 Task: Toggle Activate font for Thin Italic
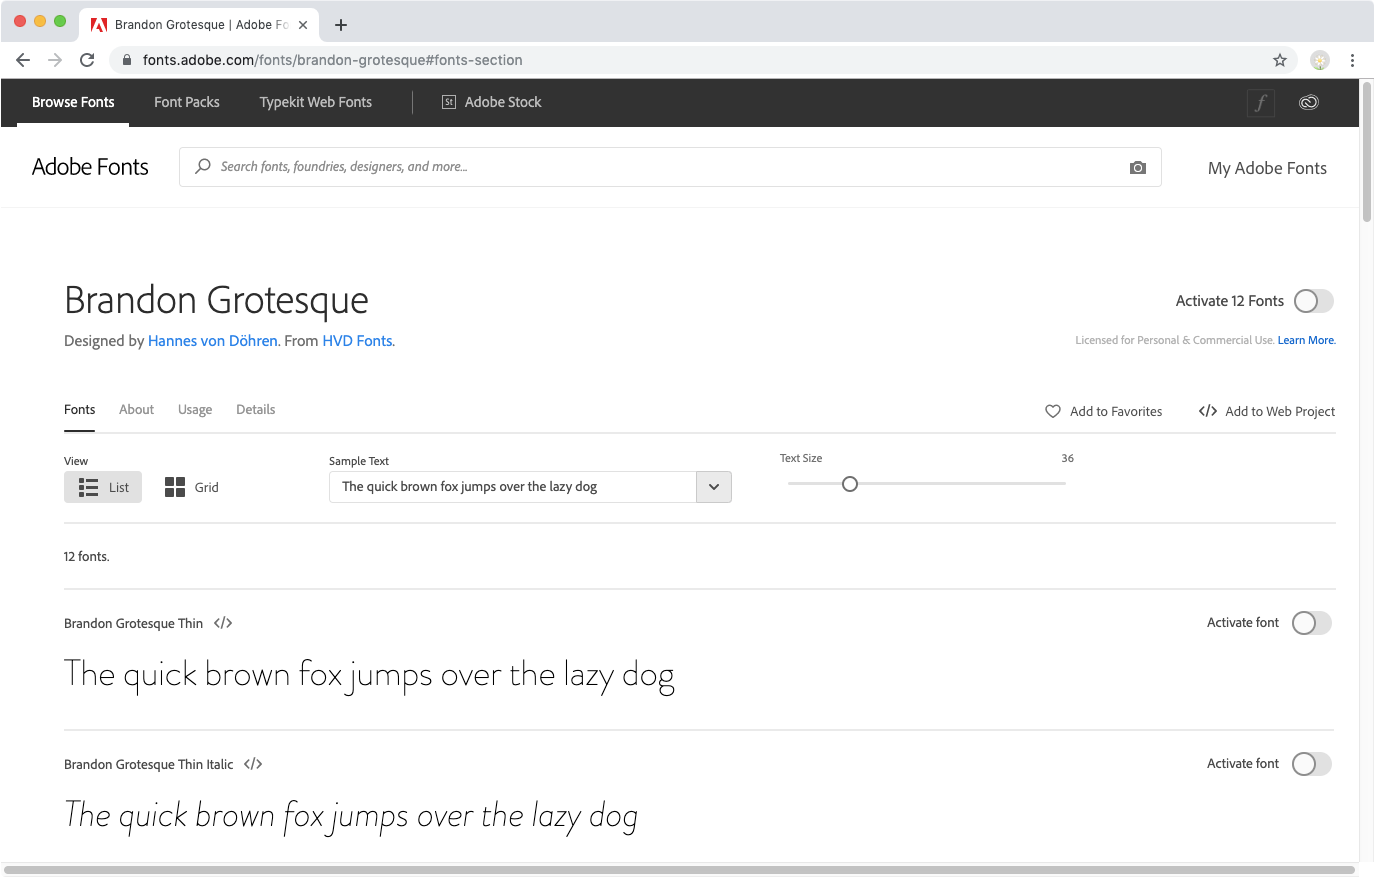pos(1311,764)
